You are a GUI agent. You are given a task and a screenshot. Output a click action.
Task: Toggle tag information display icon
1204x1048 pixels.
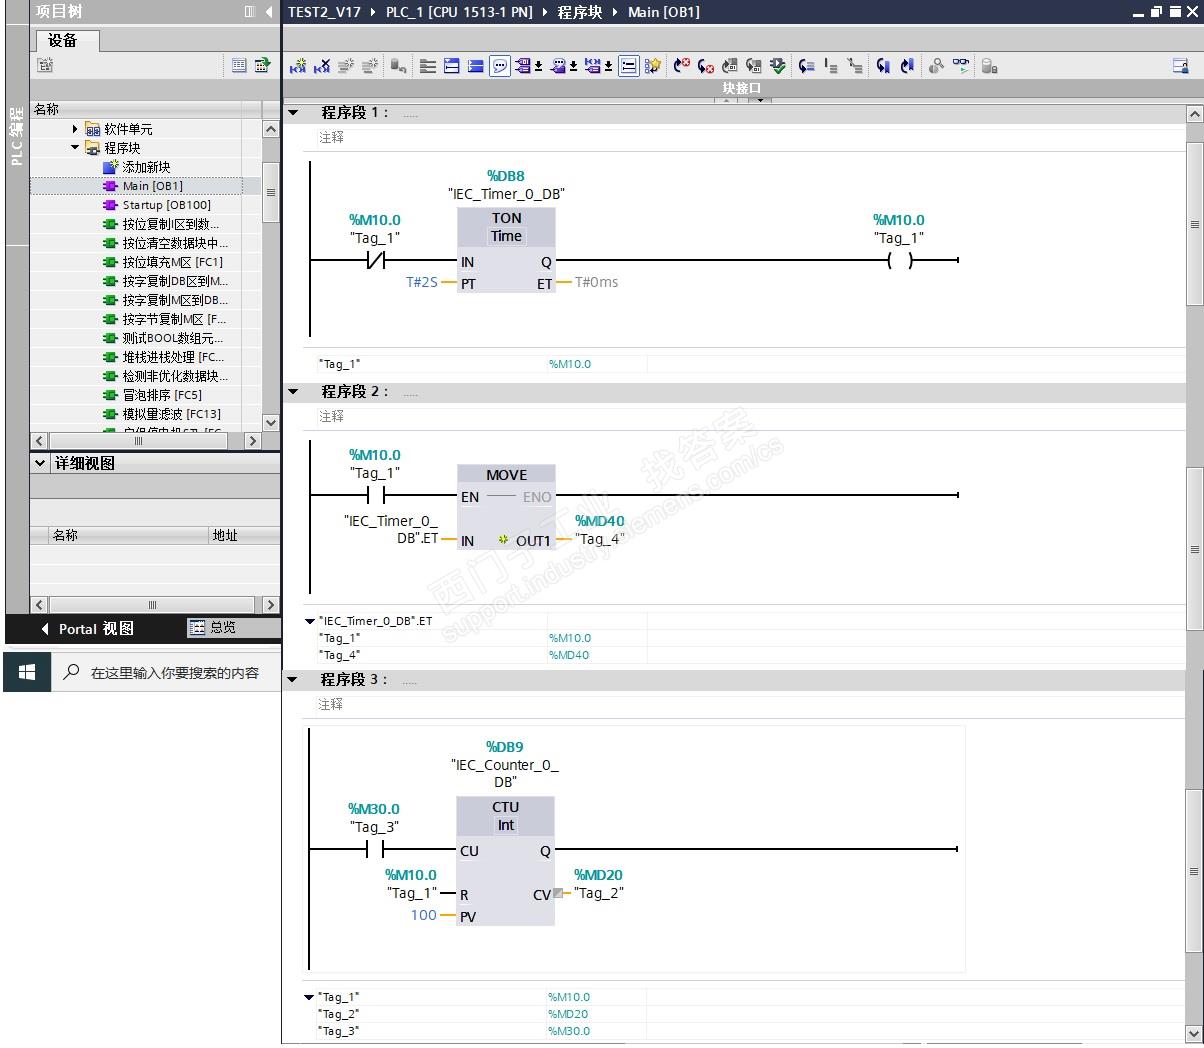point(628,66)
